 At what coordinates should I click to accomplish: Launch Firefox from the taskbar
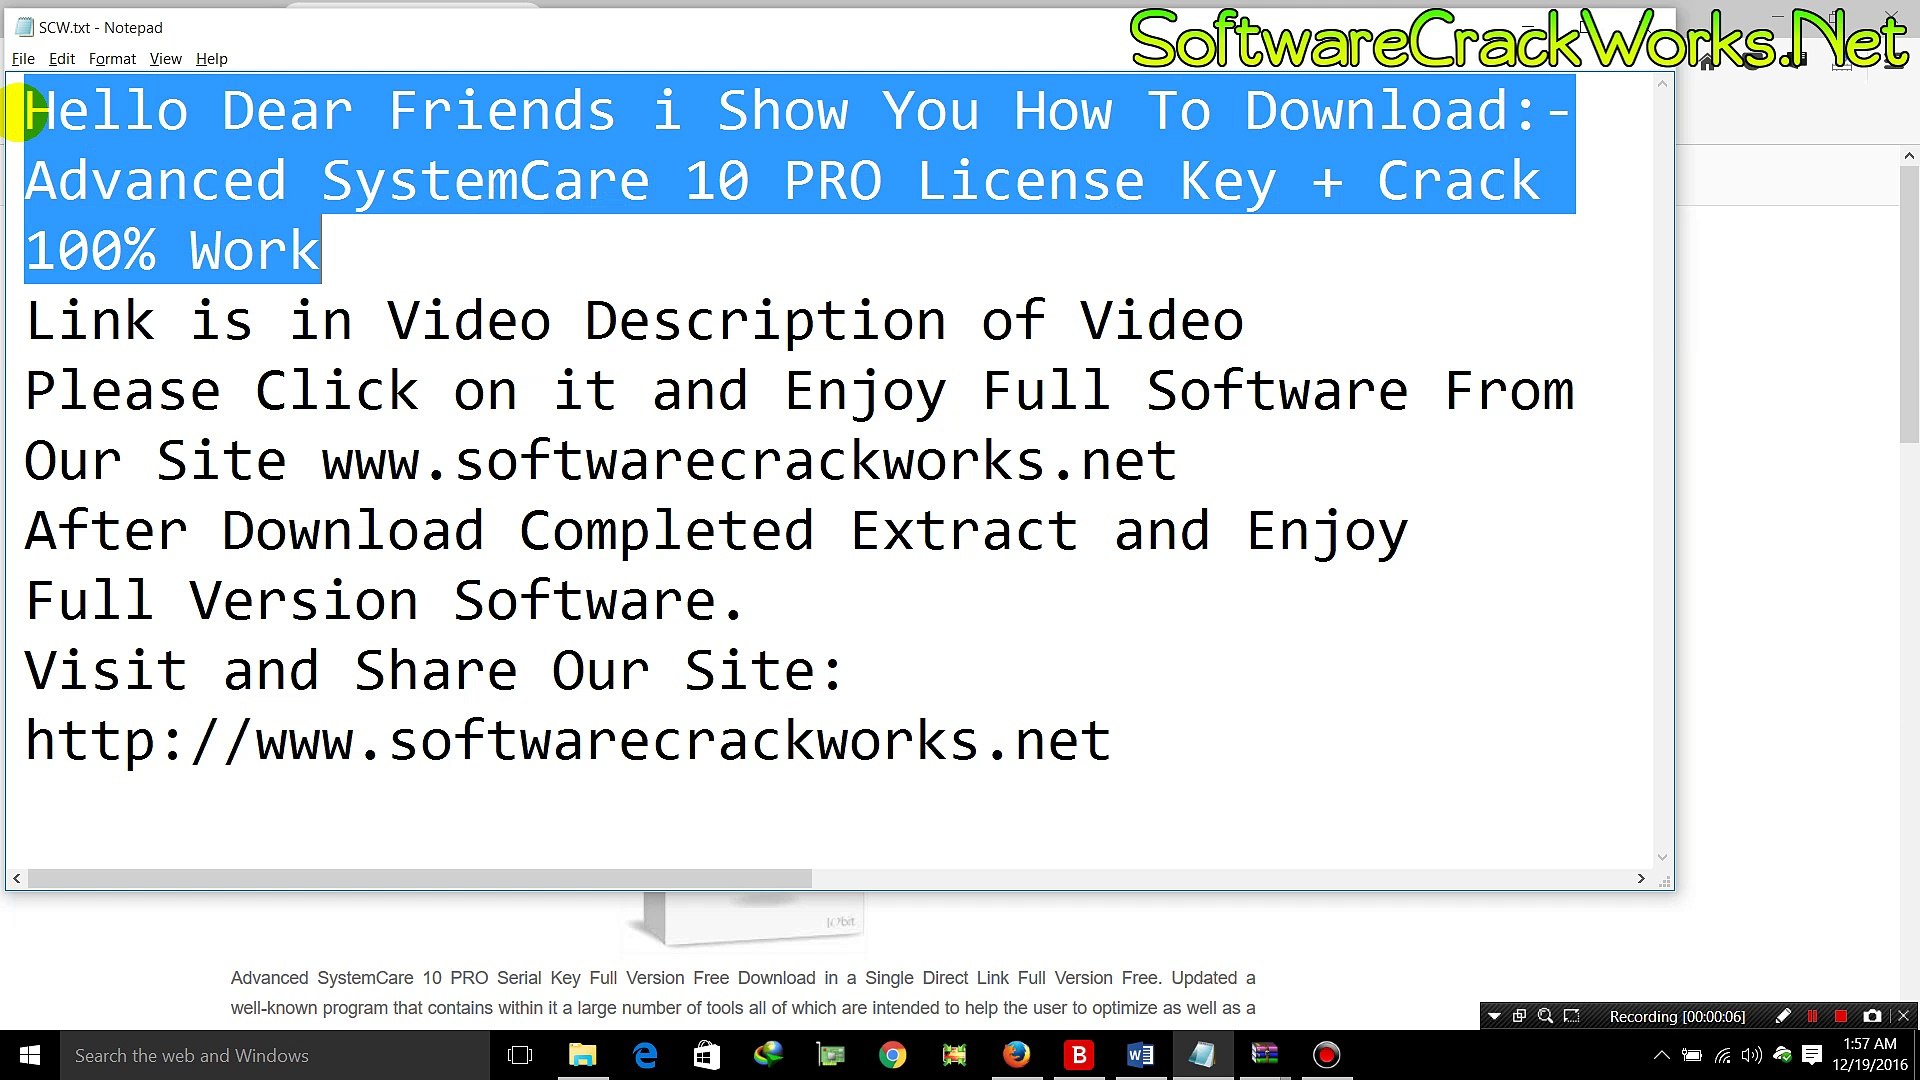(1016, 1055)
